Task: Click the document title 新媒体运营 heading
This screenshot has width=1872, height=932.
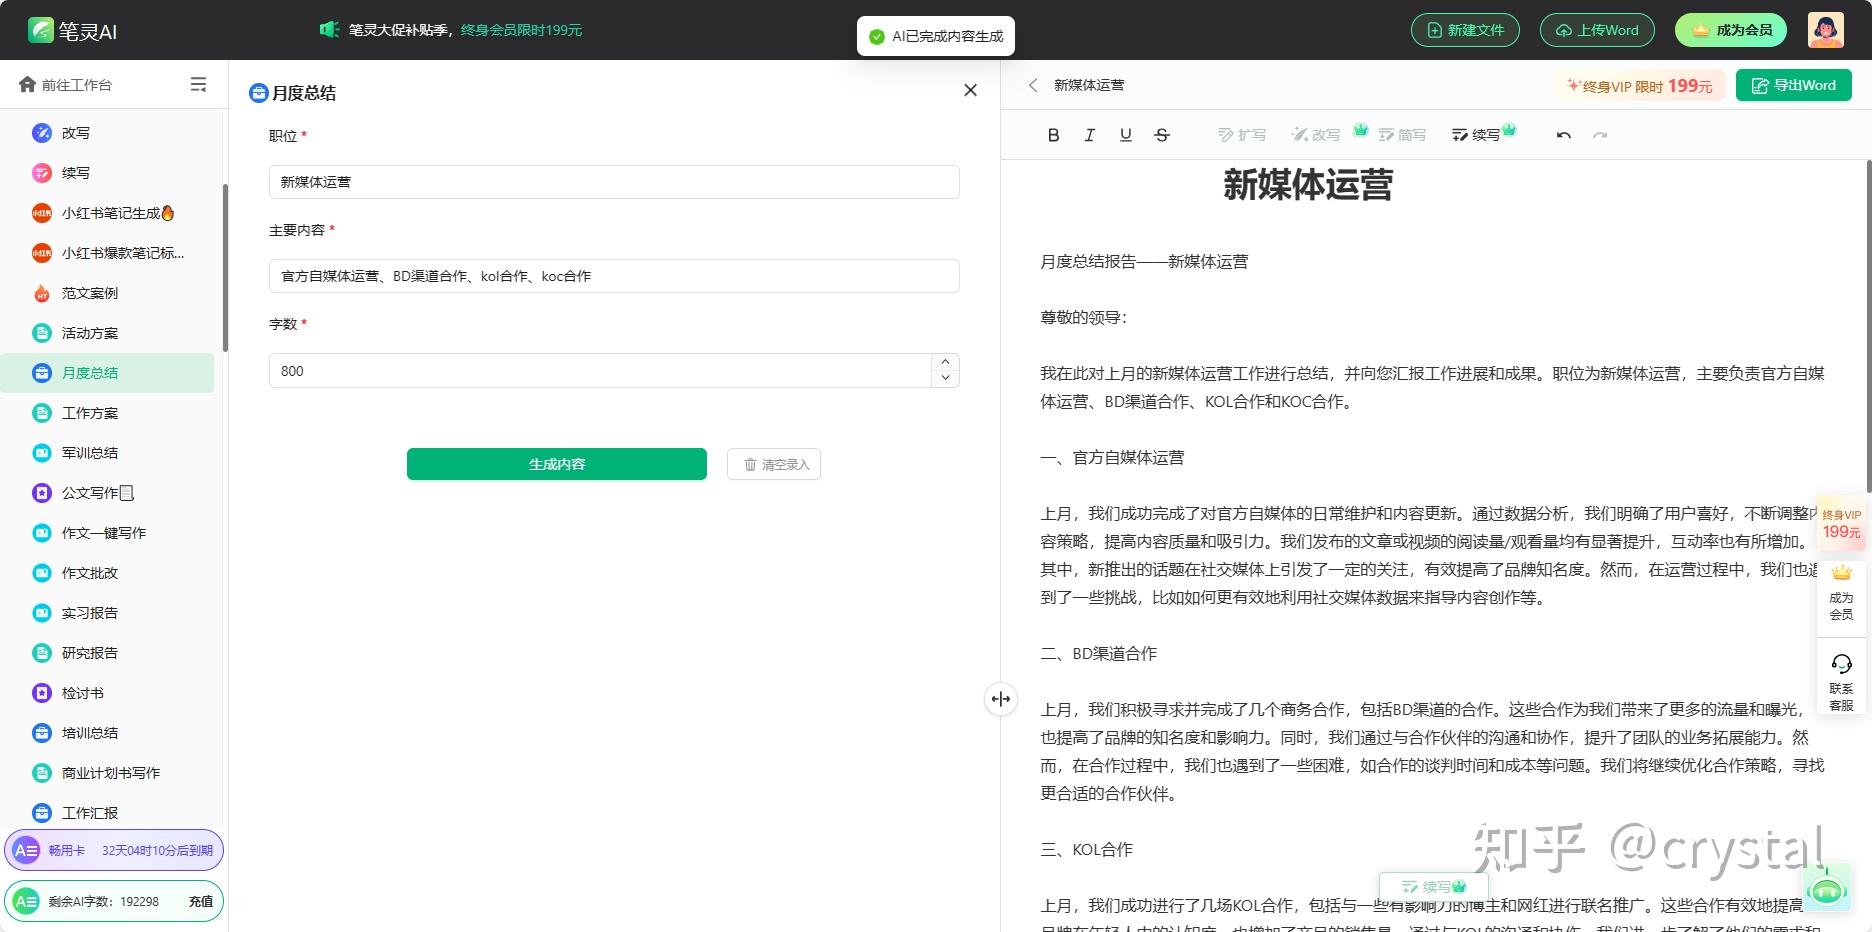Action: (x=1308, y=185)
